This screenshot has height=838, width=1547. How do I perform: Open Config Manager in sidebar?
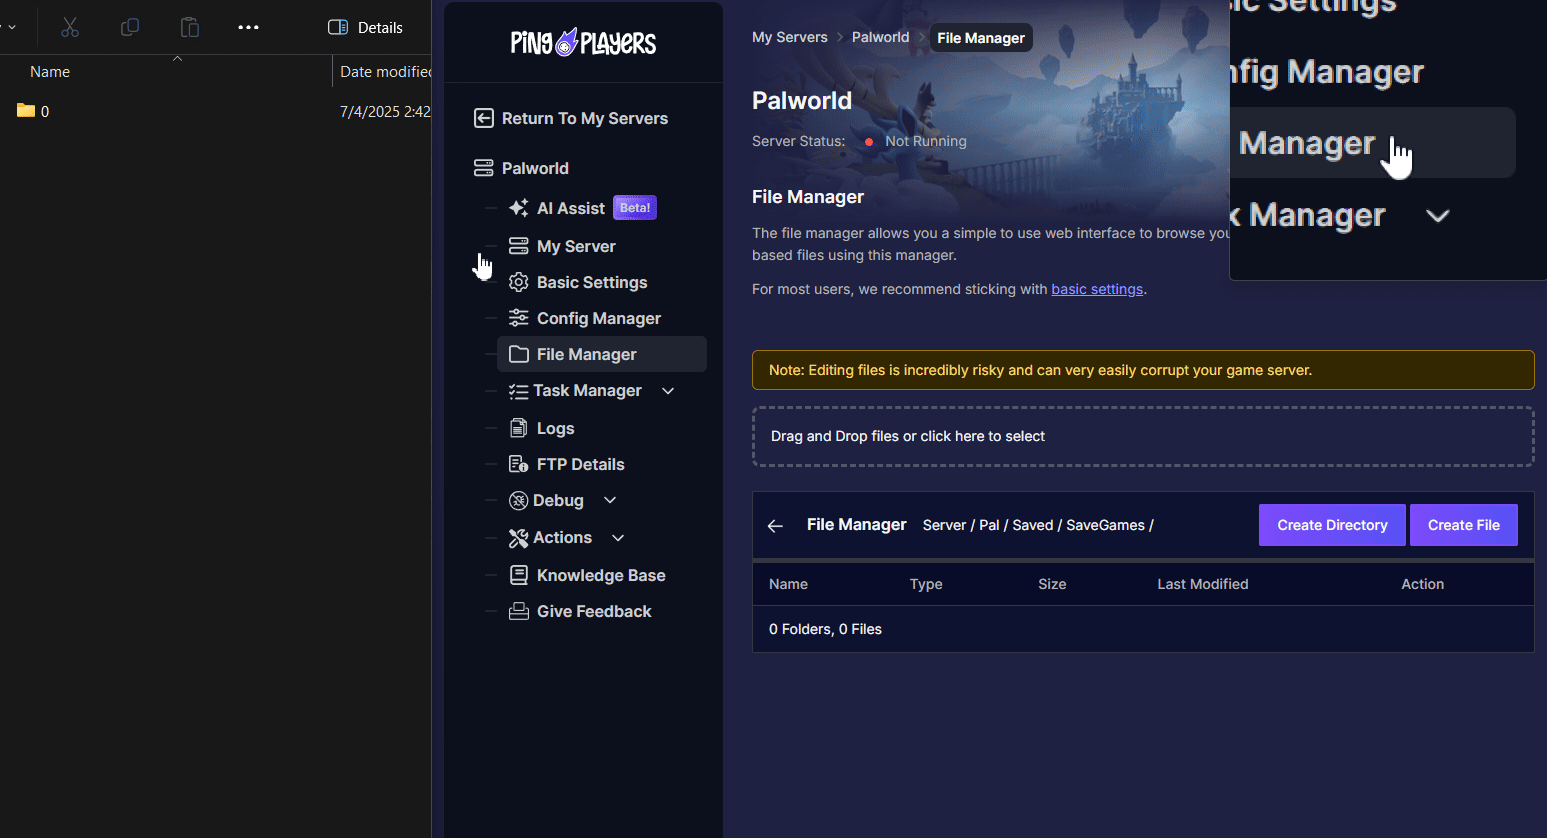(599, 318)
